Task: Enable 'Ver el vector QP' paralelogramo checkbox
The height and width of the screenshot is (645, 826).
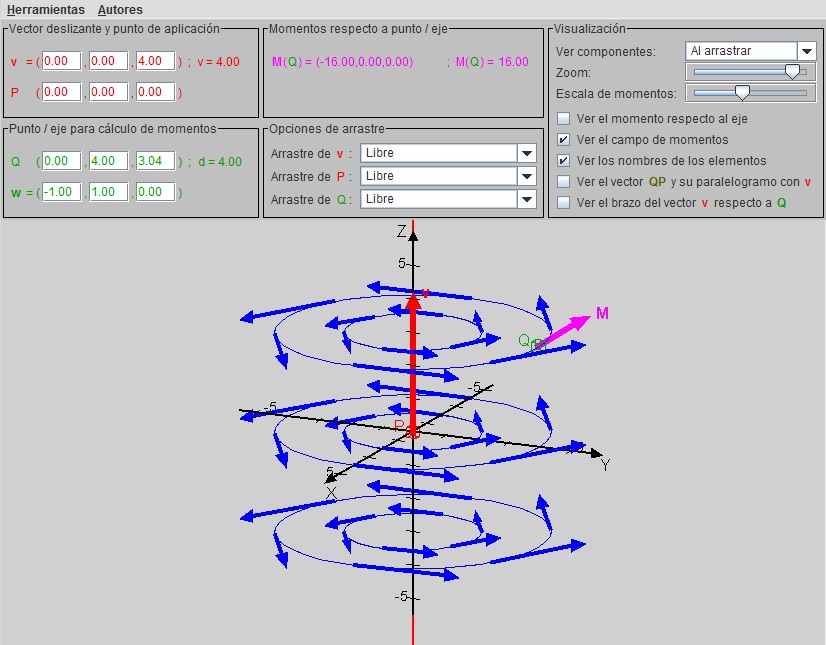Action: (564, 182)
